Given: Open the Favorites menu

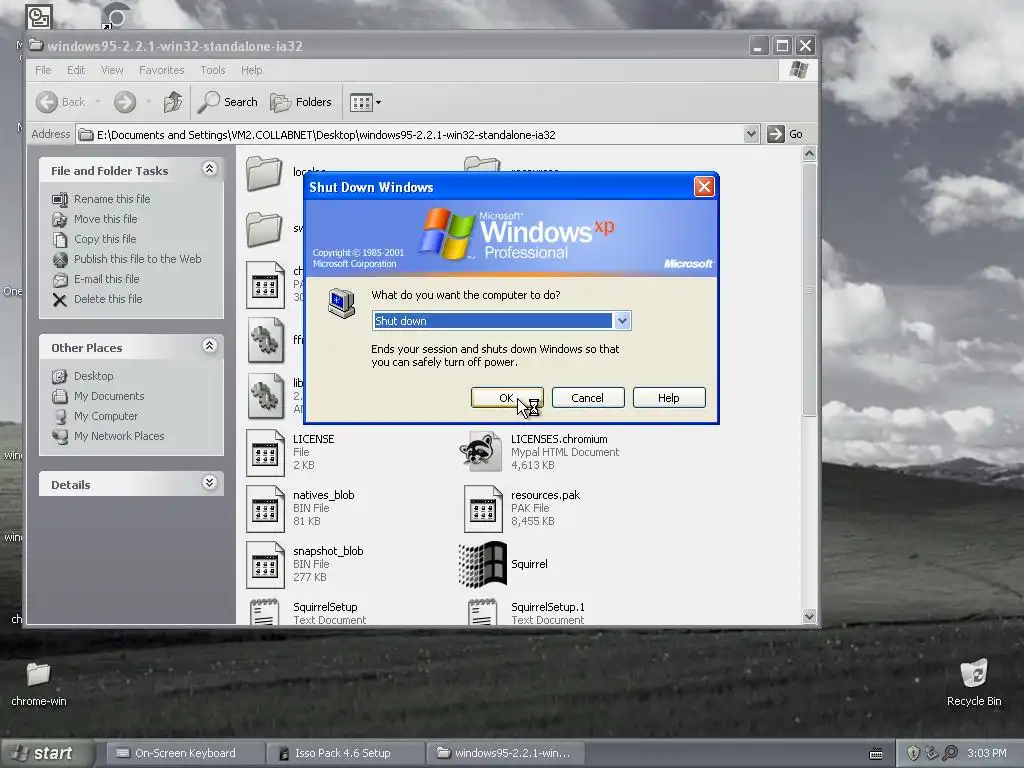Looking at the screenshot, I should point(161,70).
